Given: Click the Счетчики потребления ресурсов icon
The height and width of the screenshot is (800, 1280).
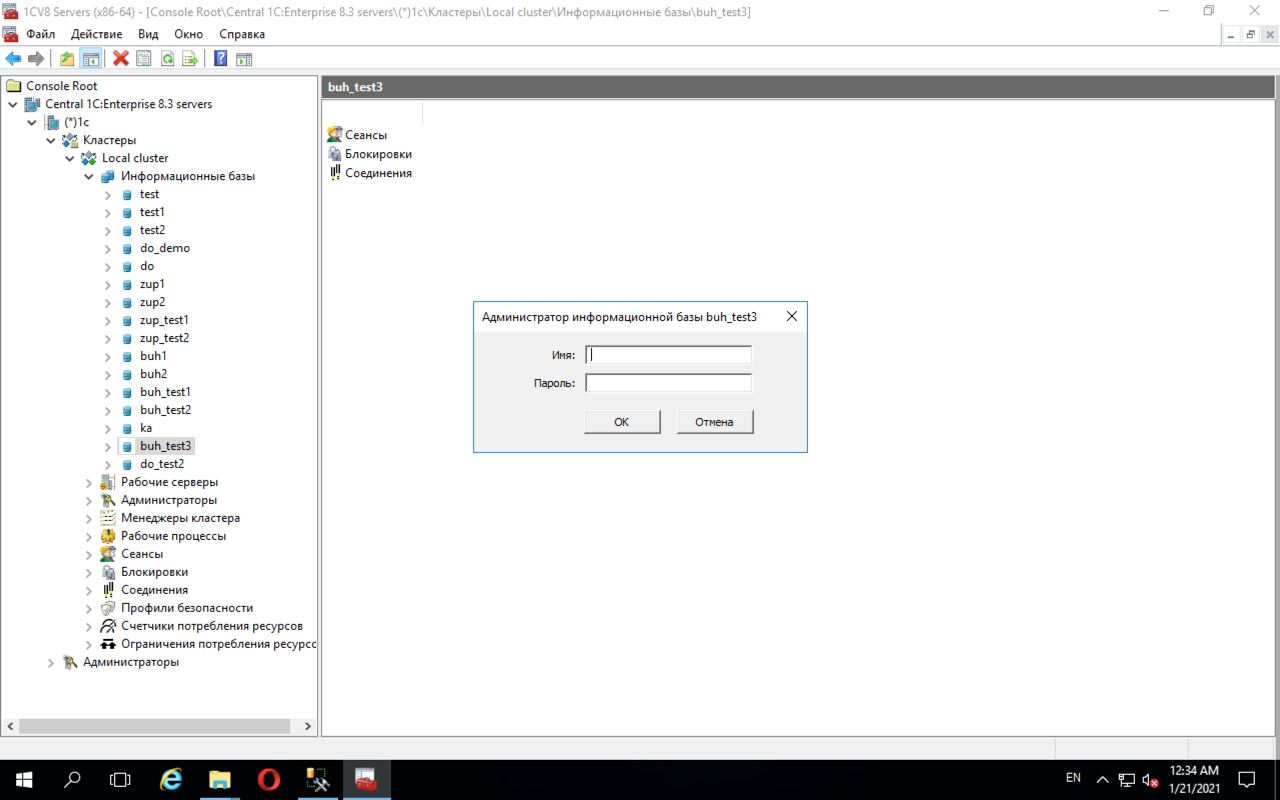Looking at the screenshot, I should point(108,626).
